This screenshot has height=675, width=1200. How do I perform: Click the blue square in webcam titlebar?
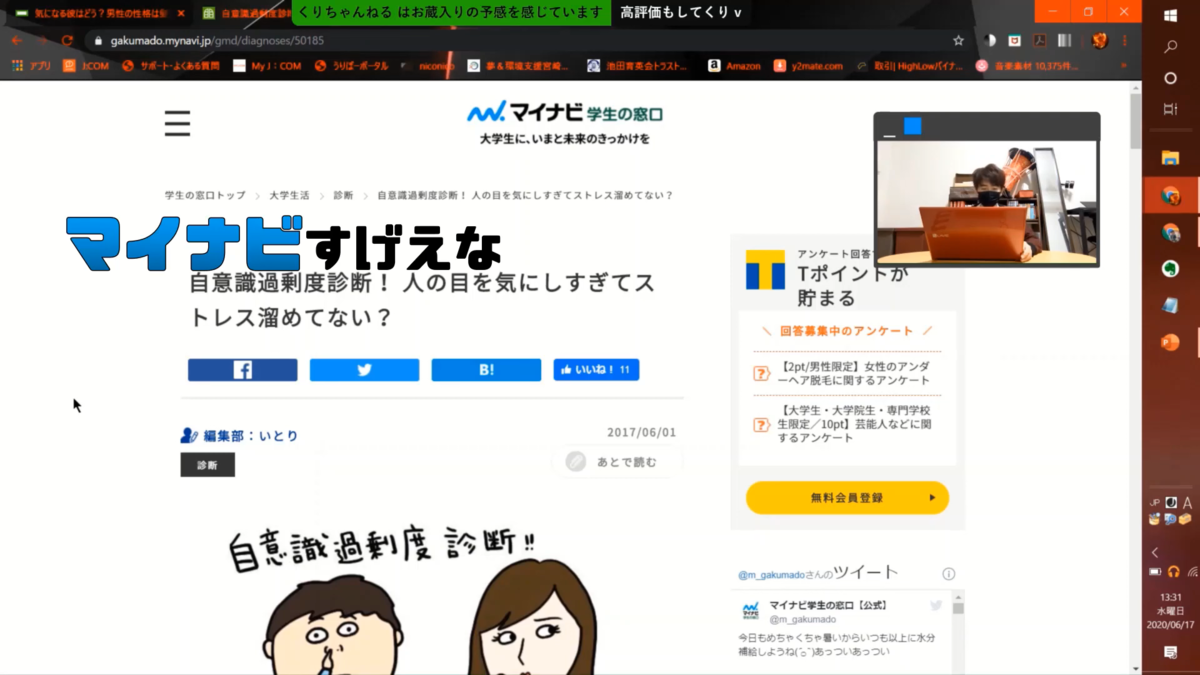coord(912,126)
